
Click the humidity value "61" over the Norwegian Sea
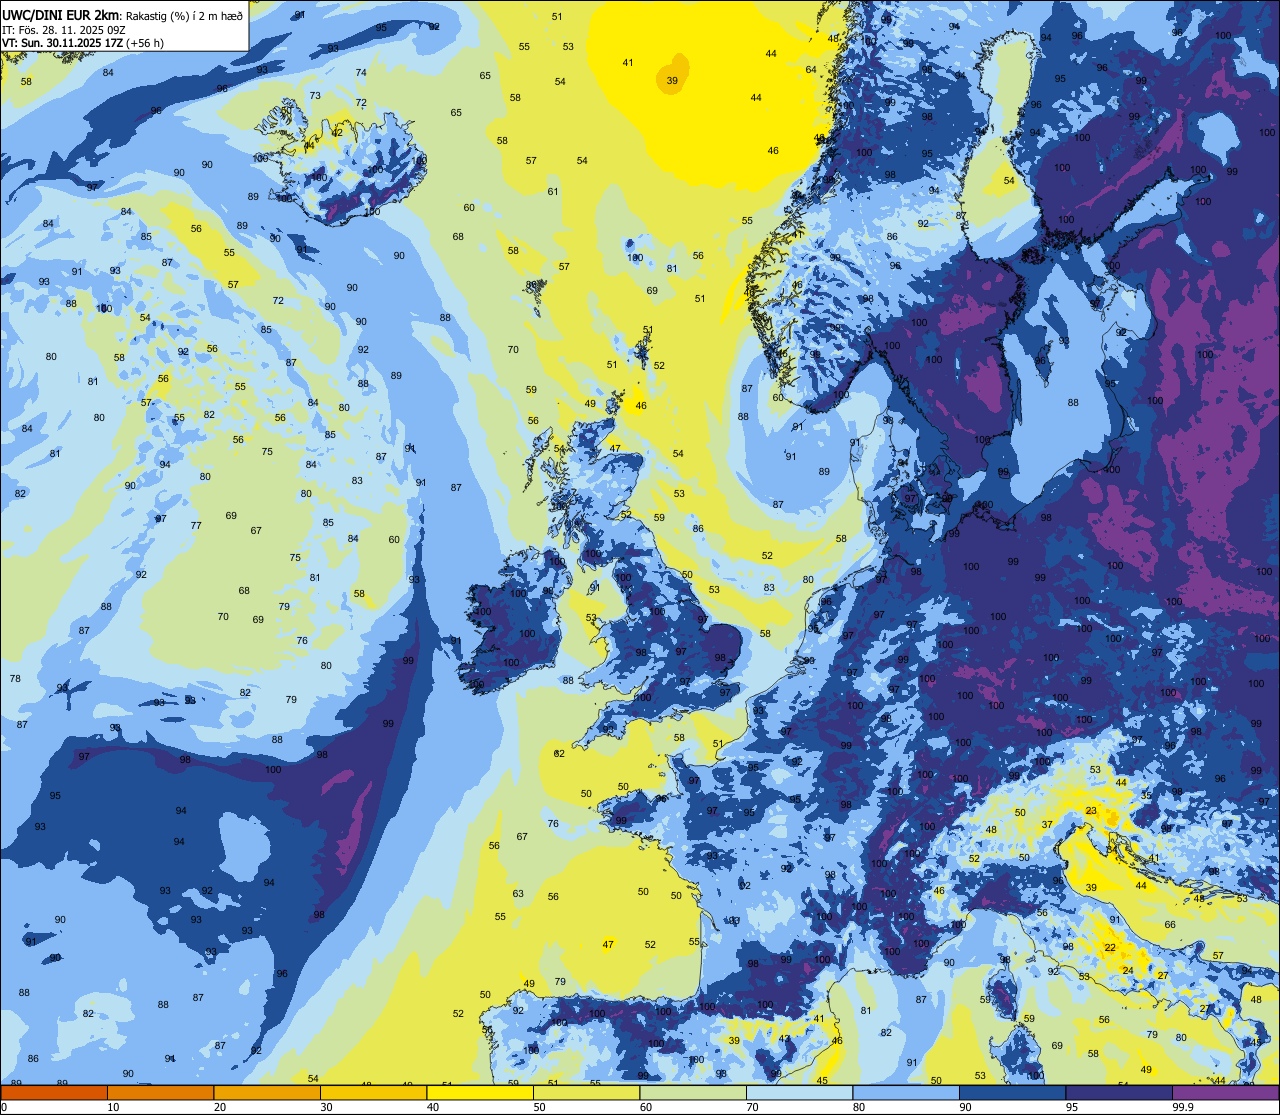(x=553, y=191)
